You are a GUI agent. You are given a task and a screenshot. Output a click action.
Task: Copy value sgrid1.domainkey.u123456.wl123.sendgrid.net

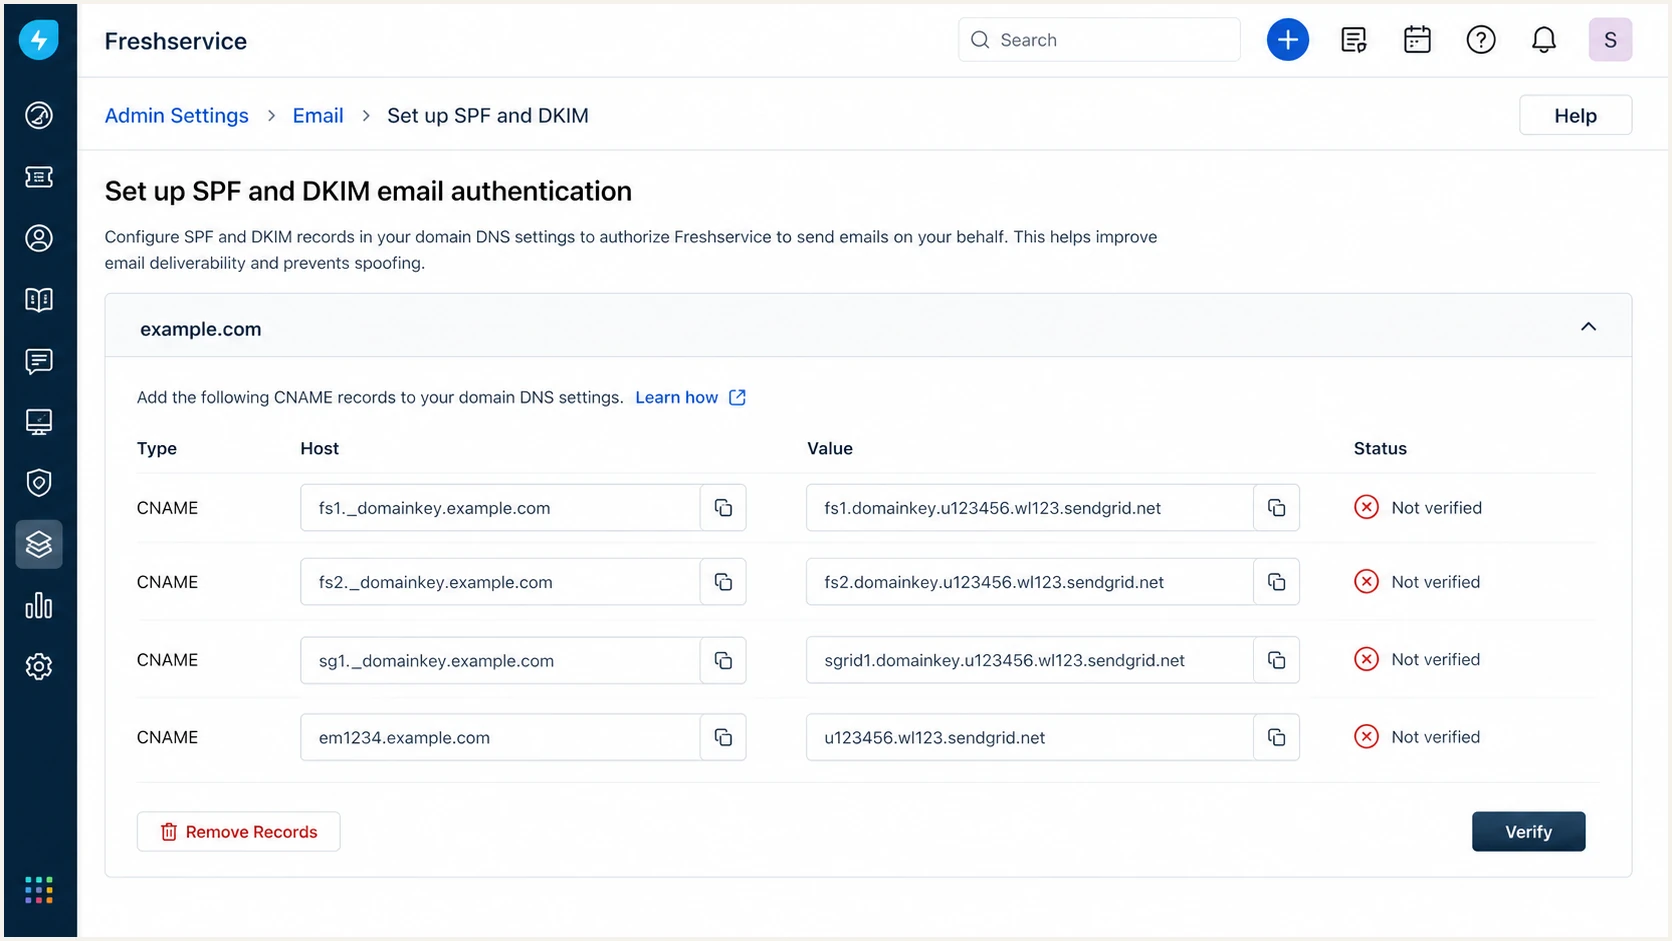coord(1276,660)
